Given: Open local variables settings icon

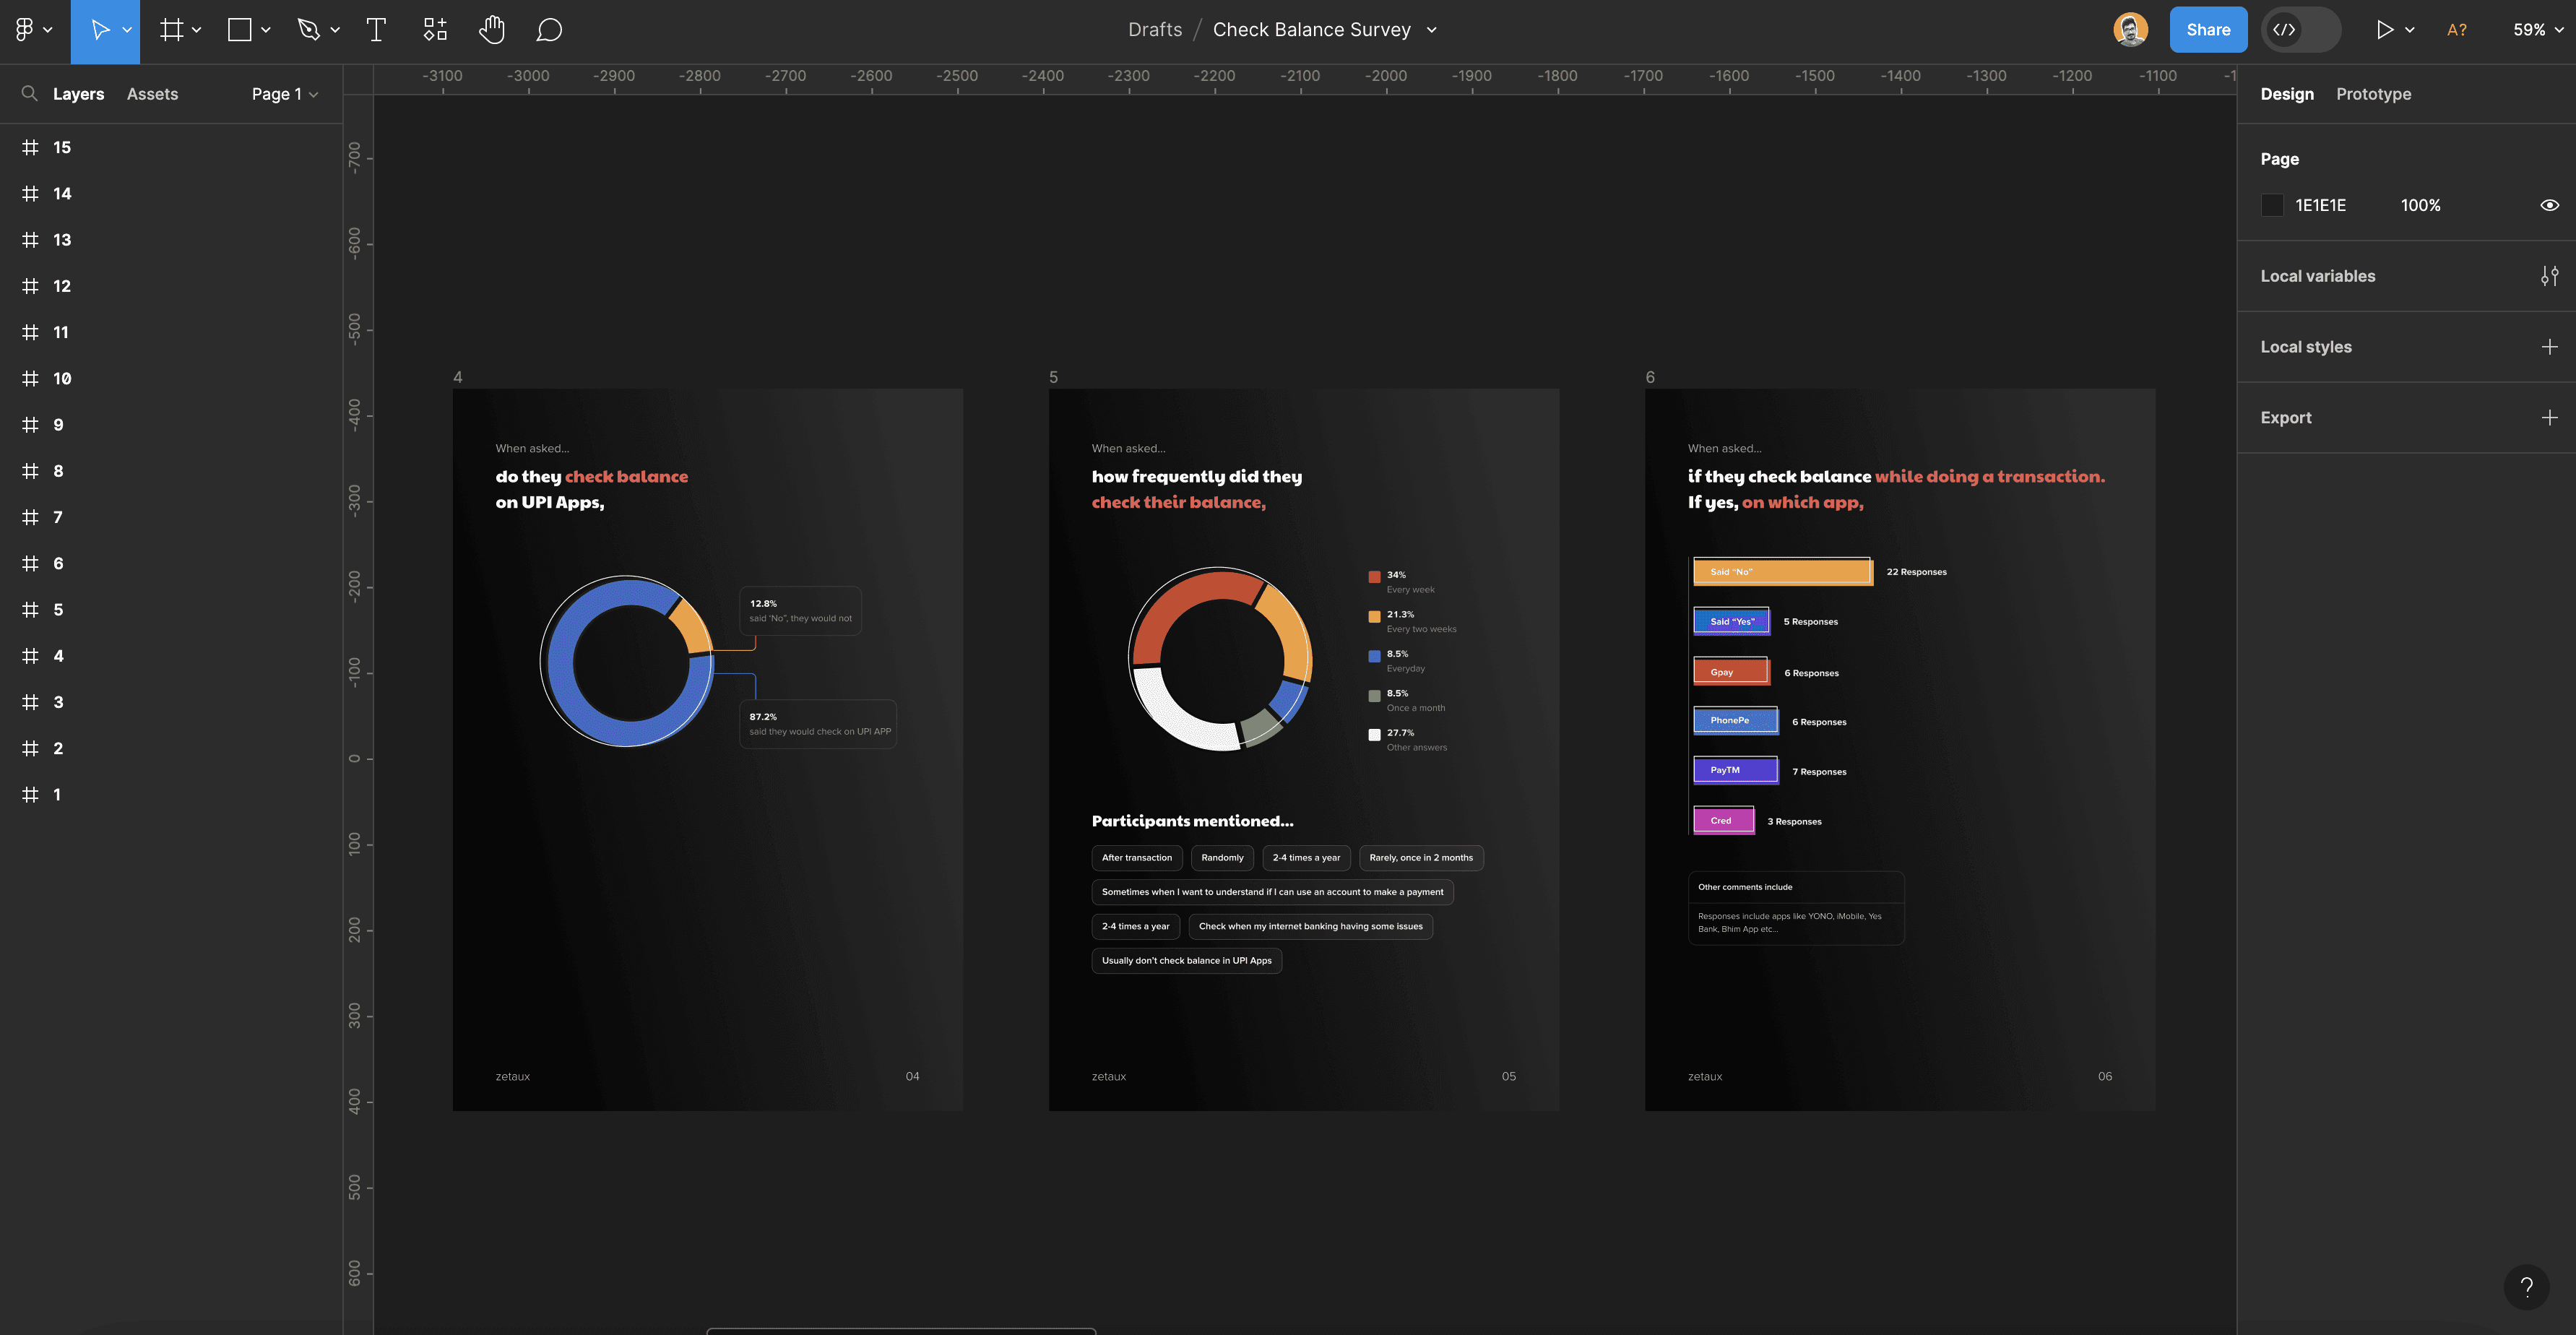Looking at the screenshot, I should click(x=2549, y=276).
